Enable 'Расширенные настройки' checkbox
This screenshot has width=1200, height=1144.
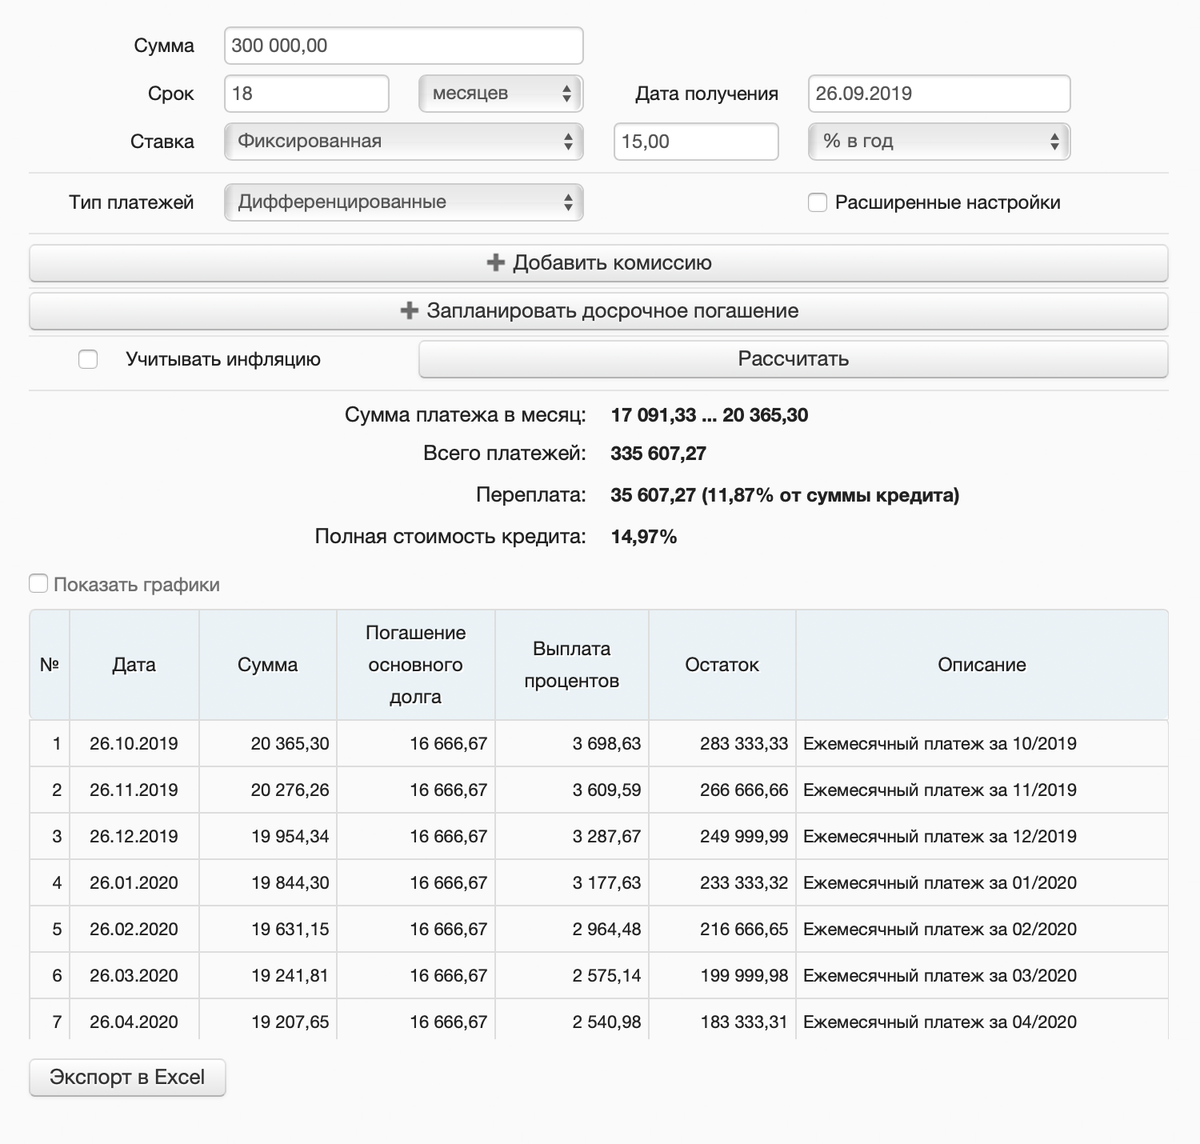click(x=817, y=203)
